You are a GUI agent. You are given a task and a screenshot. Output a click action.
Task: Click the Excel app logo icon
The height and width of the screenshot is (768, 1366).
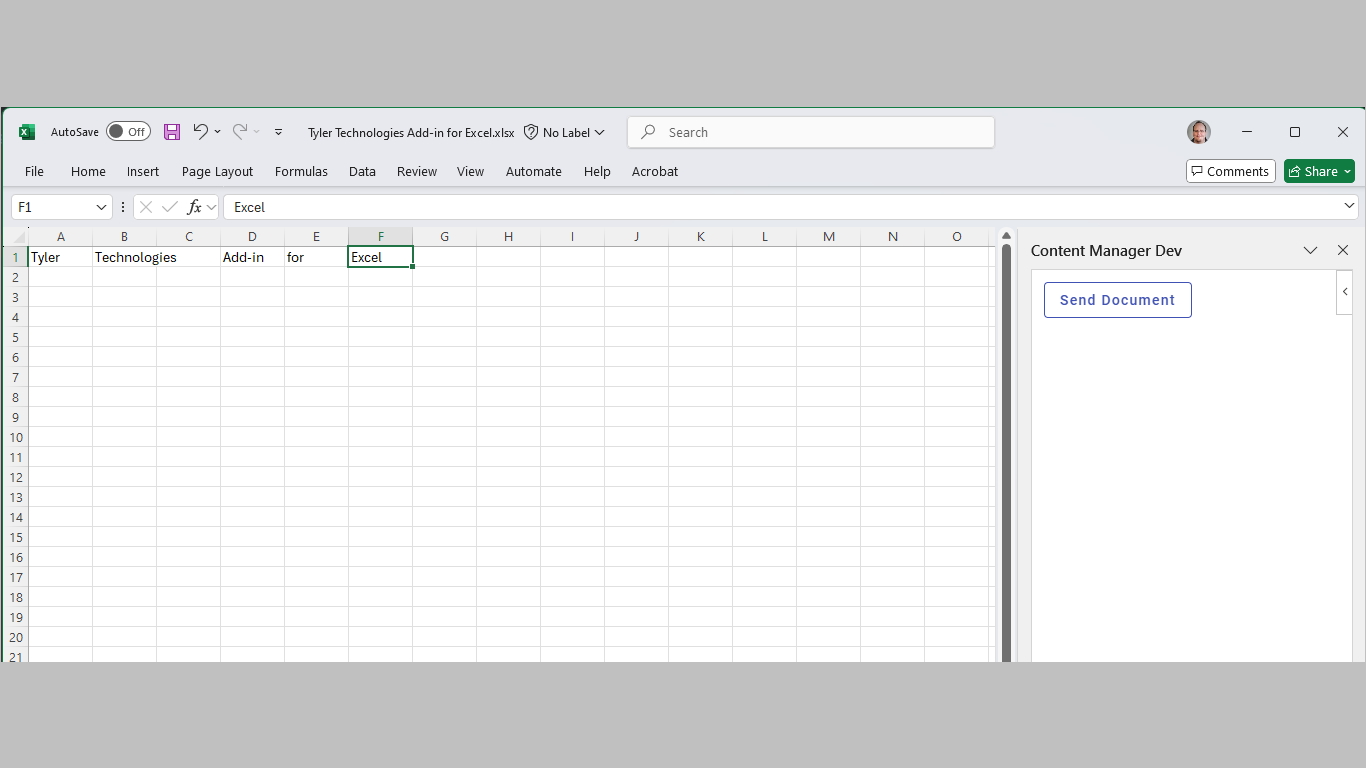(27, 132)
